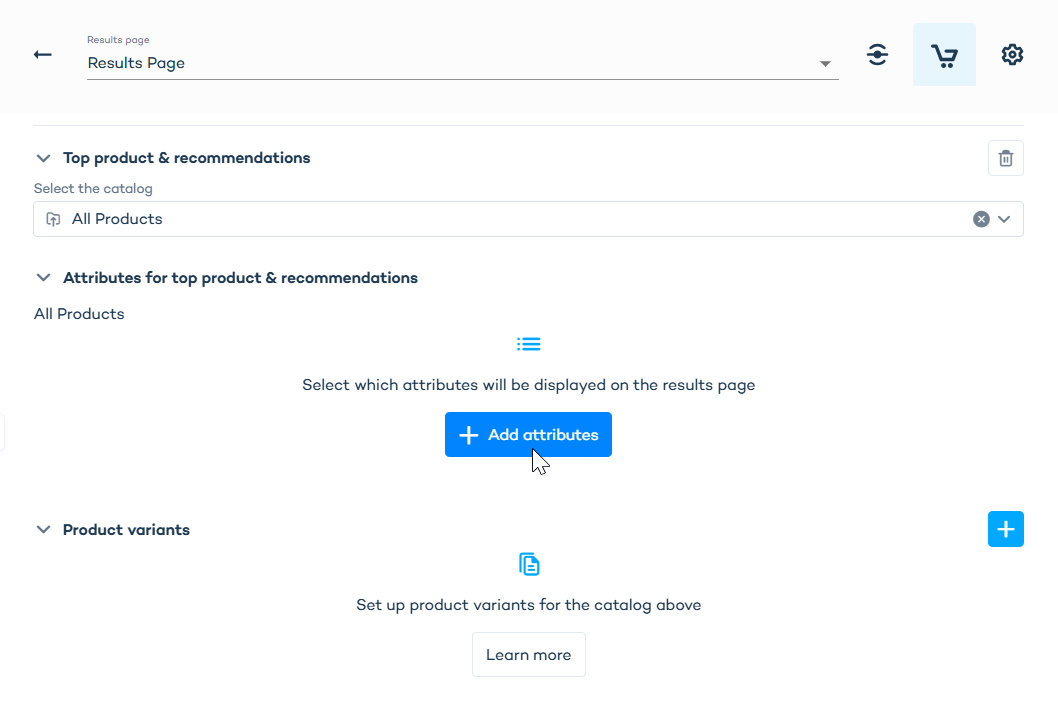The height and width of the screenshot is (725, 1058).
Task: Click the Results Page selection field
Action: [440, 63]
